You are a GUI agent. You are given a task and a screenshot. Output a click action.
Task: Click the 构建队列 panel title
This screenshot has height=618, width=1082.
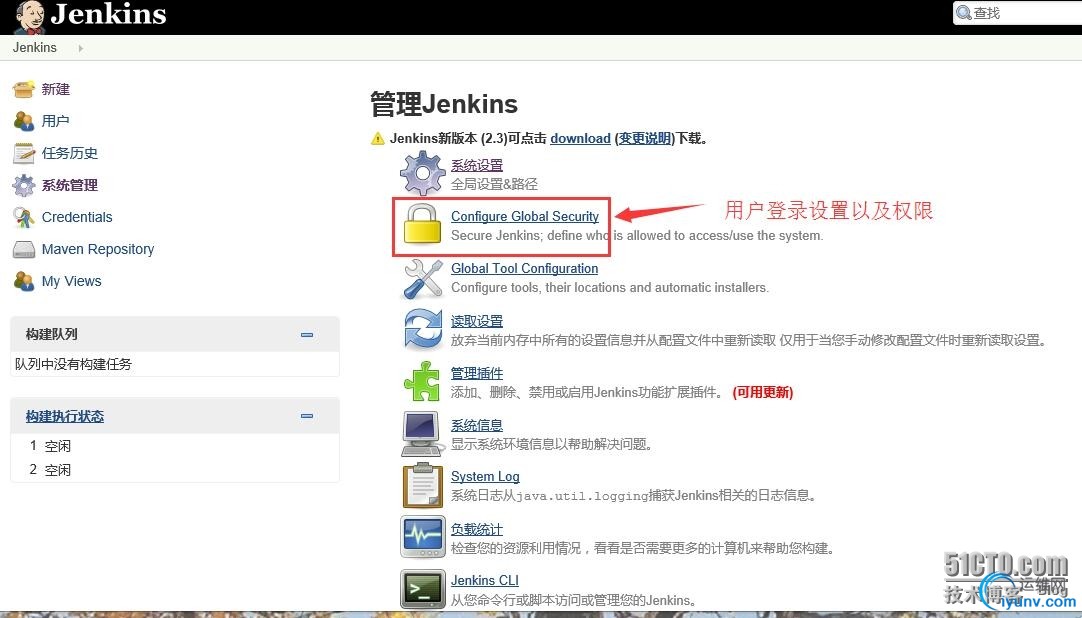pyautogui.click(x=52, y=335)
